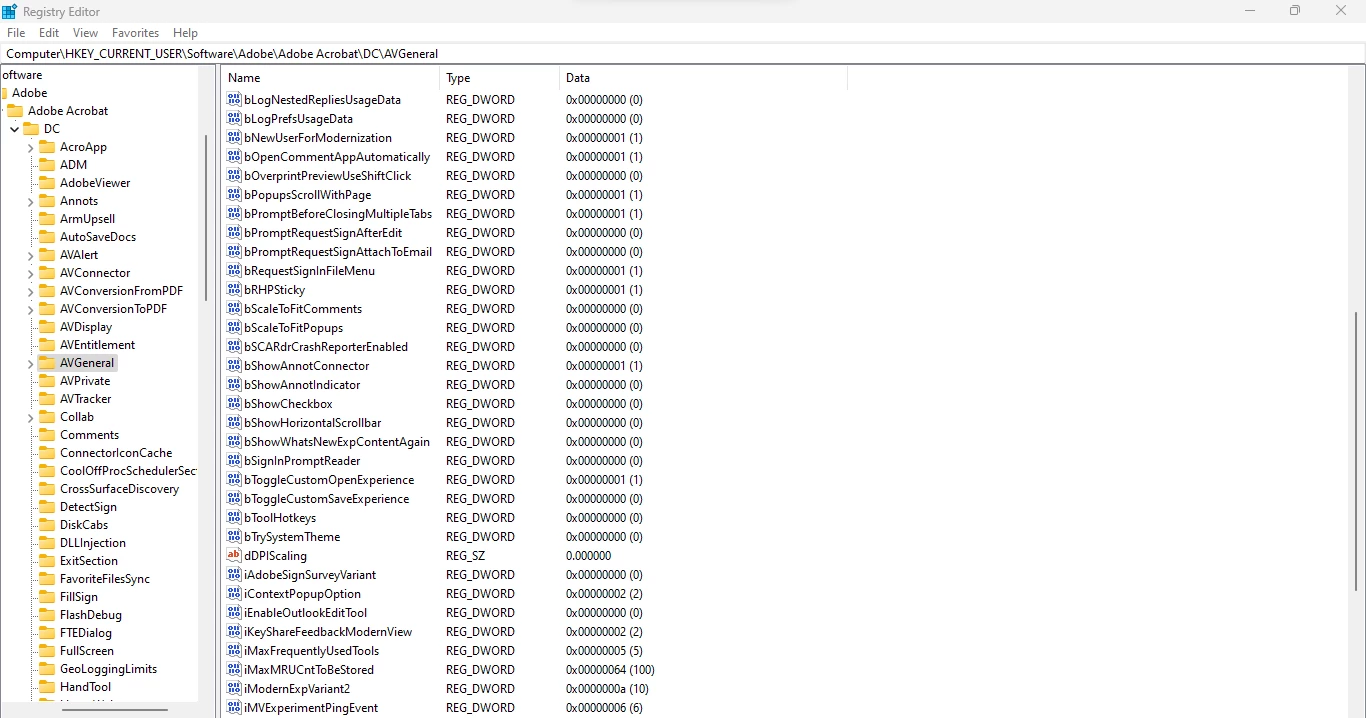Viewport: 1366px width, 718px height.
Task: Select the ConnectorIconCache key
Action: [x=116, y=453]
